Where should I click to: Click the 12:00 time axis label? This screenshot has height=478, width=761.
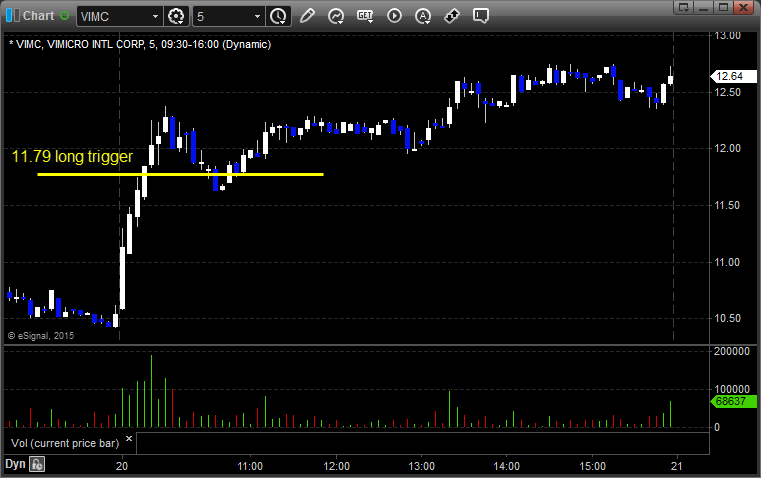point(336,466)
